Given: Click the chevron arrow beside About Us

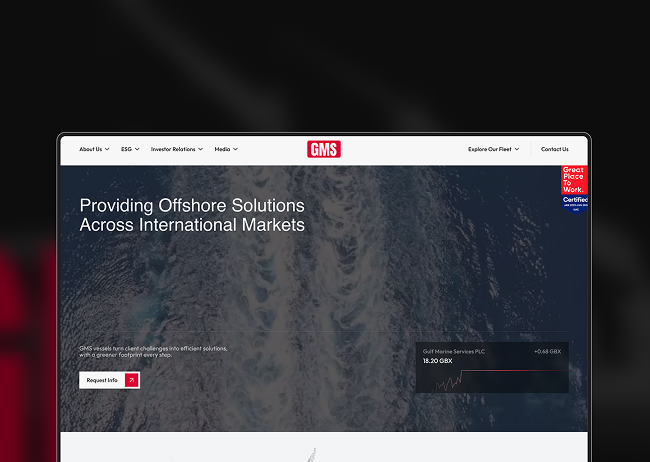Looking at the screenshot, I should click(109, 149).
